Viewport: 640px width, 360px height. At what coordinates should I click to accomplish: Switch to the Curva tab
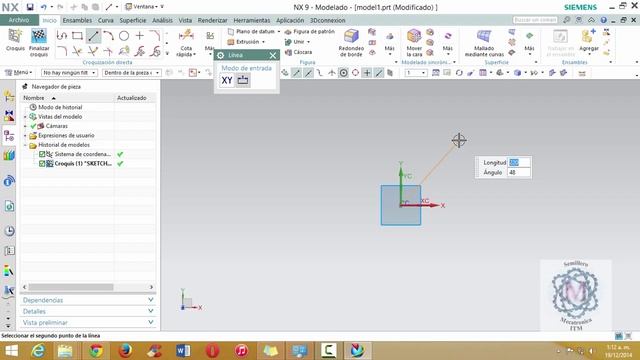click(106, 20)
